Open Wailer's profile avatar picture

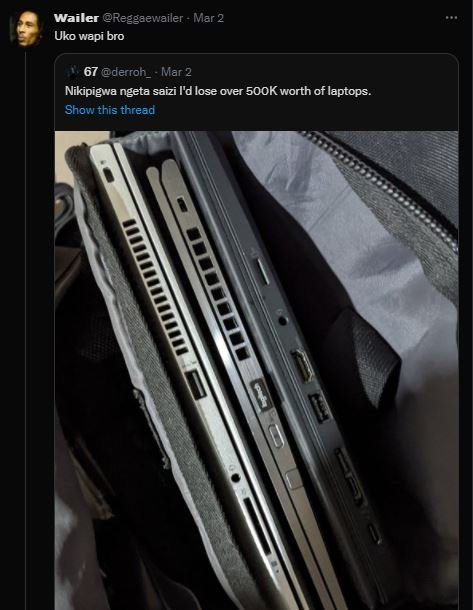pos(26,29)
